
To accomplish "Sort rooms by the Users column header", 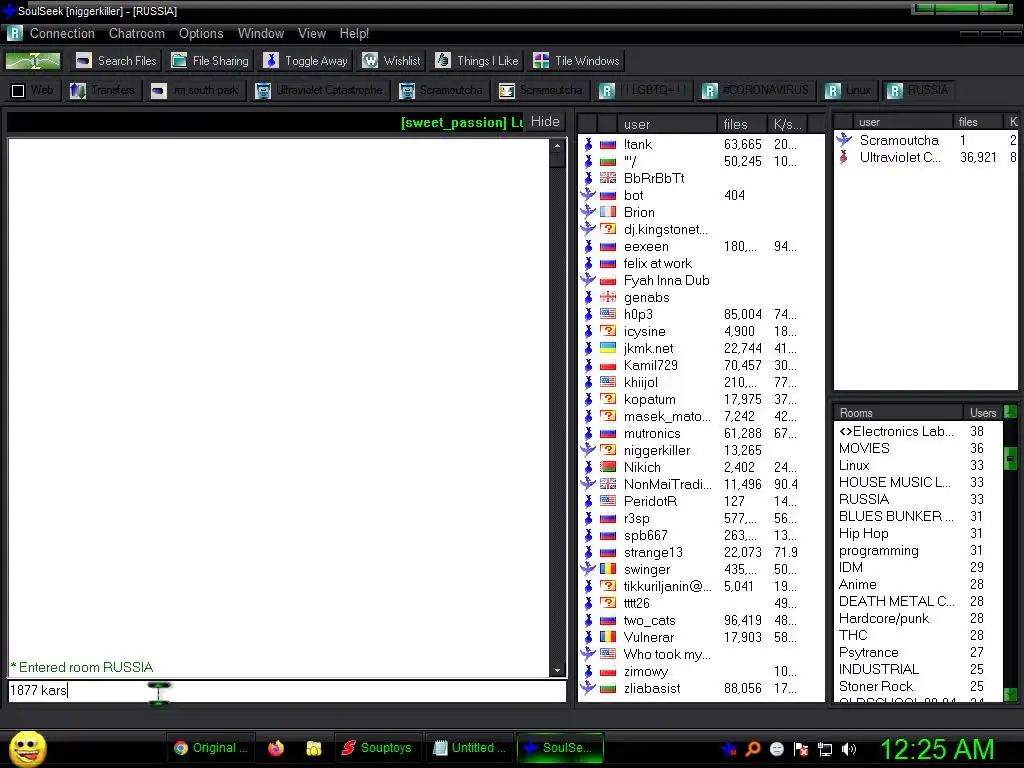I will (x=982, y=413).
